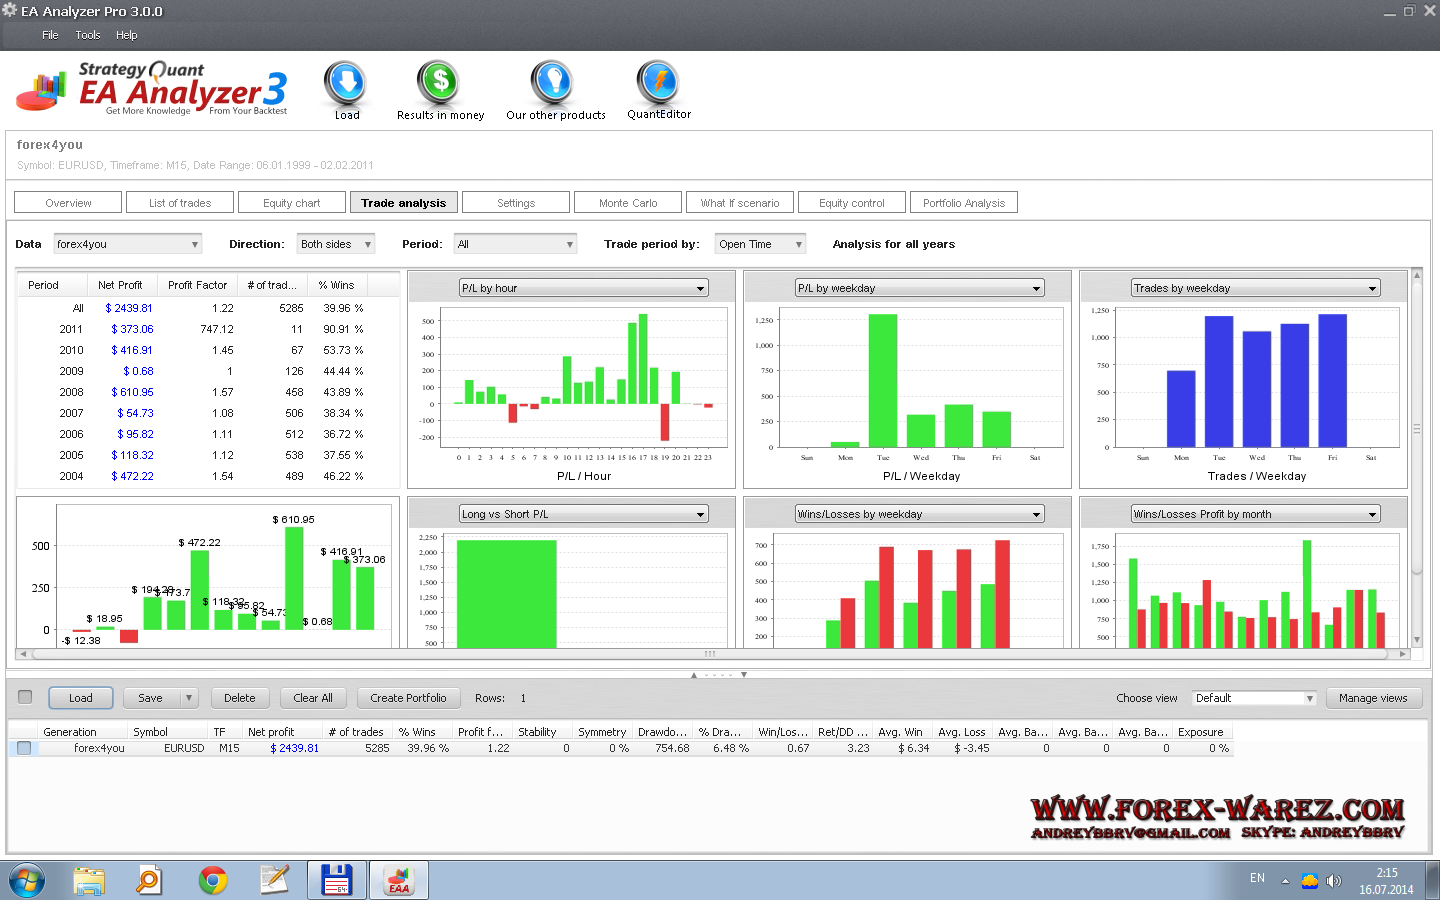The width and height of the screenshot is (1440, 900).
Task: Click the Manage views button
Action: [1372, 698]
